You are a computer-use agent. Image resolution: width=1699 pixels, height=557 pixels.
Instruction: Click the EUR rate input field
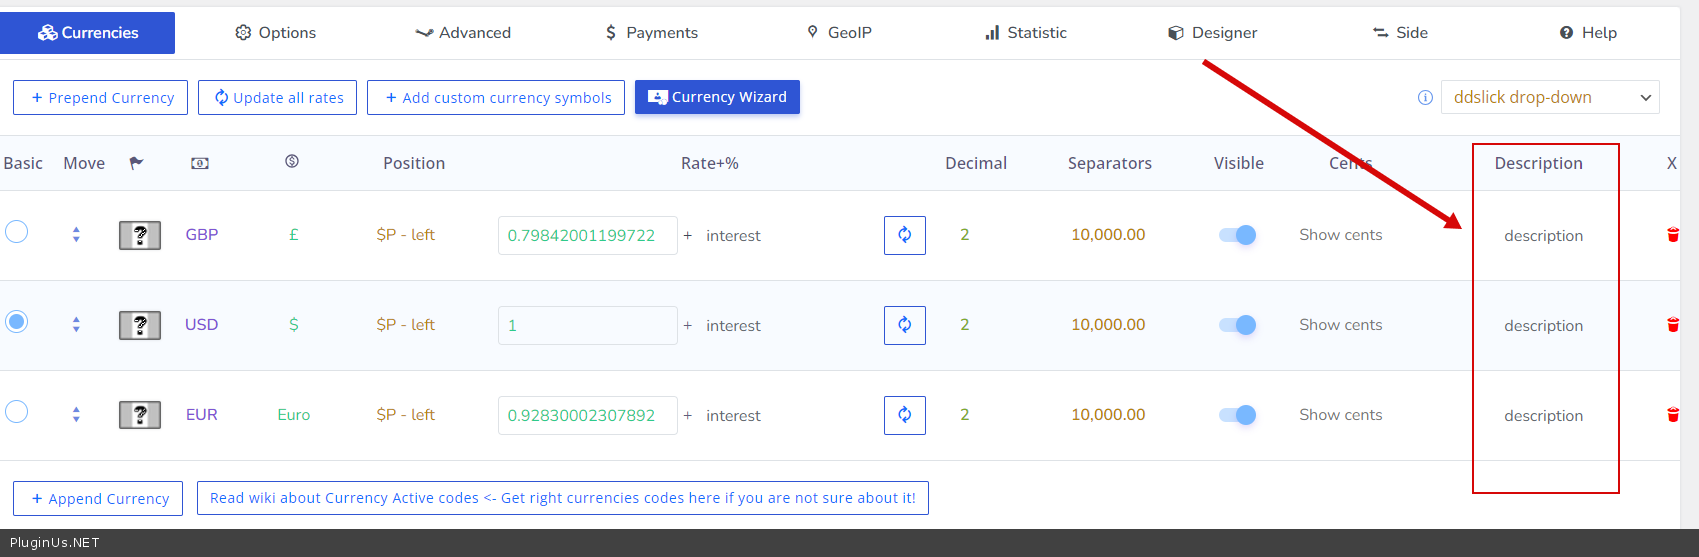587,415
